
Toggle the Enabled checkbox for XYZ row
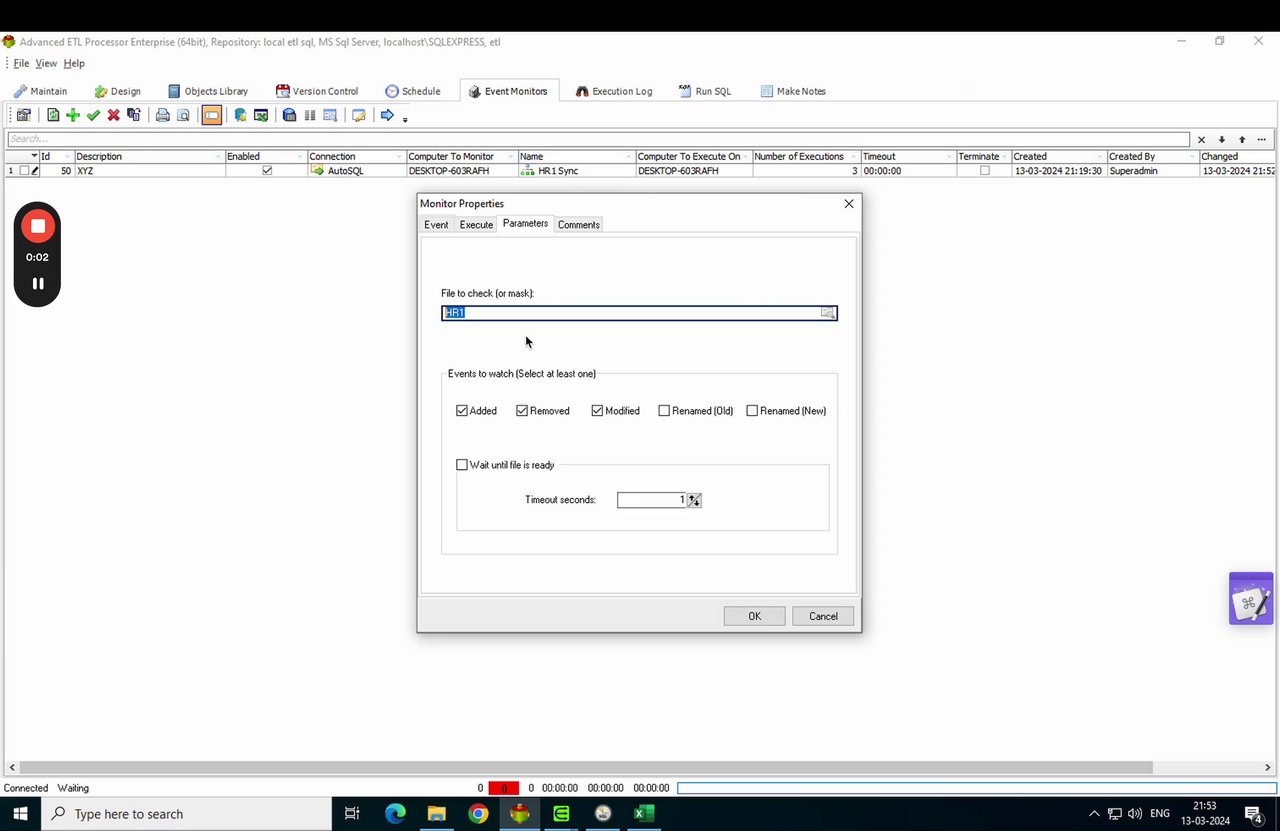267,171
